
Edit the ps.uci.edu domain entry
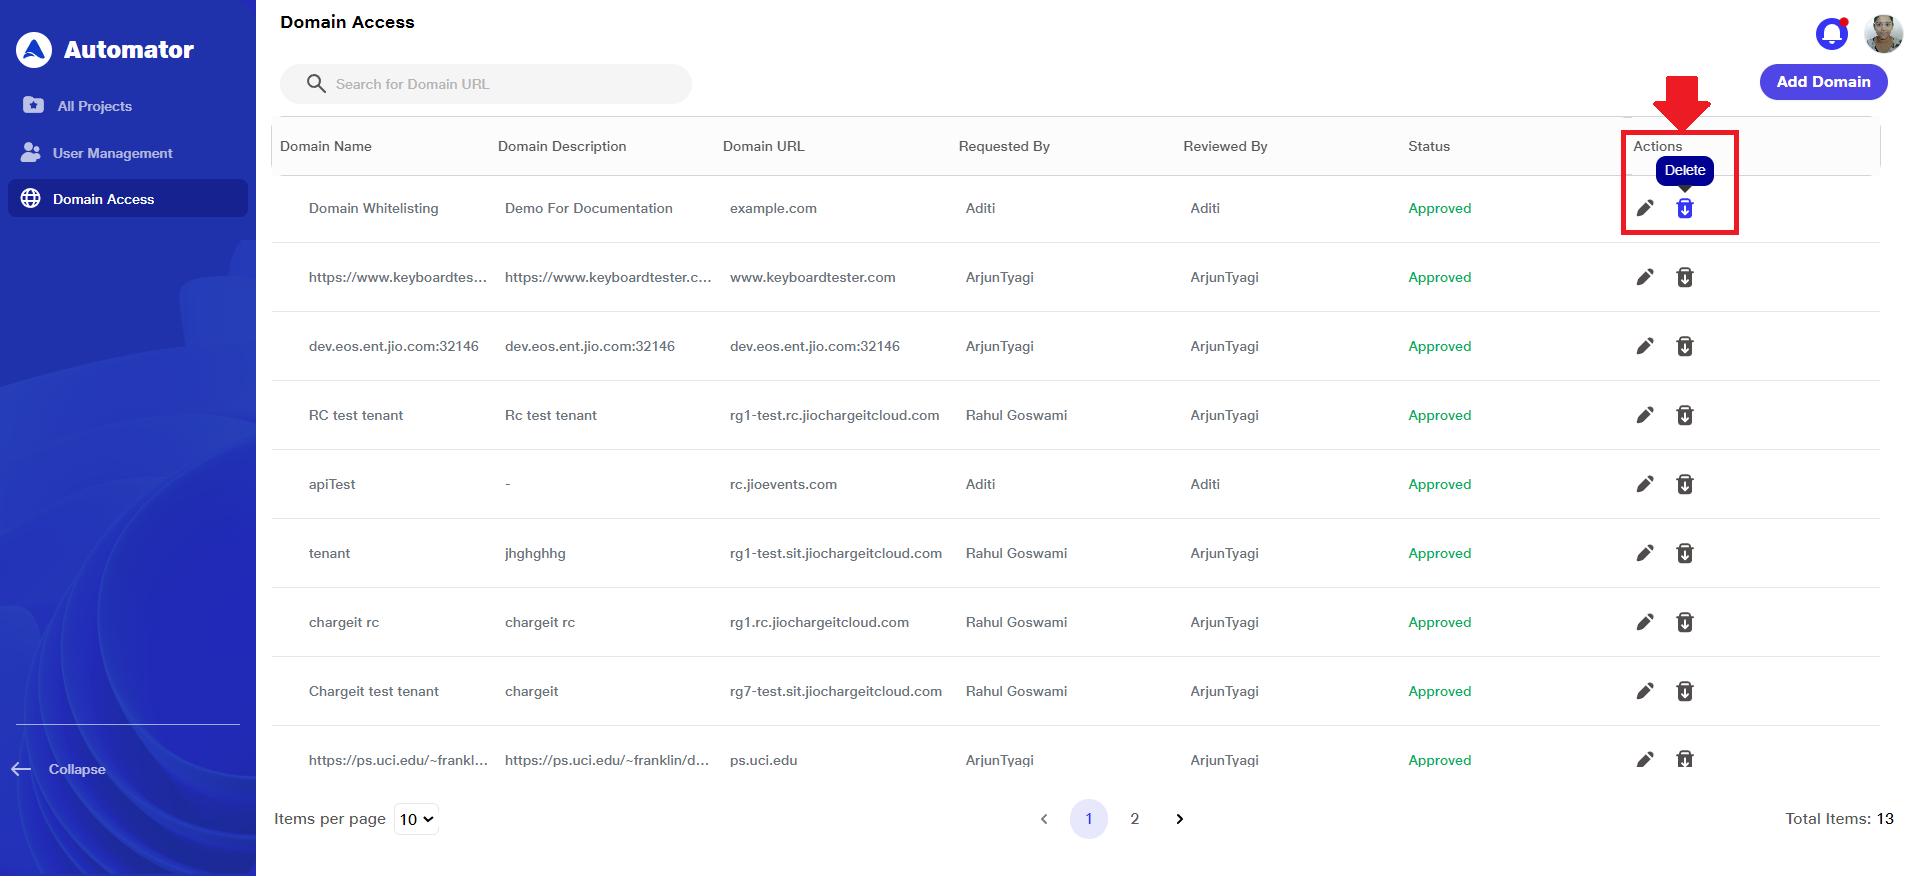click(1645, 760)
